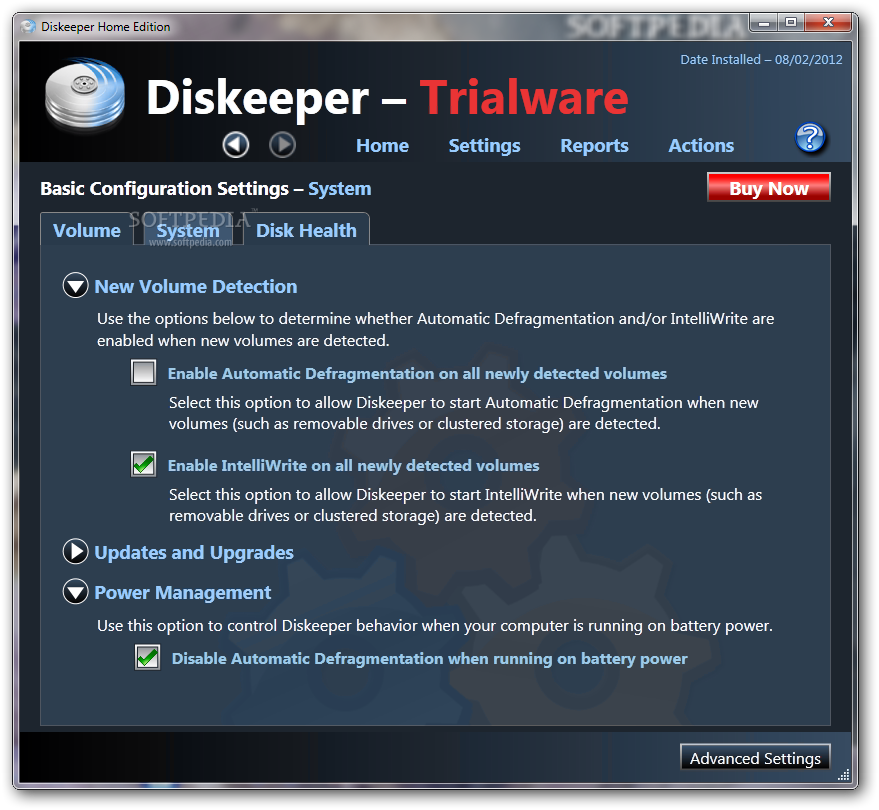Enable Automatic Defragmentation on newly detected volumes
The height and width of the screenshot is (810, 879).
coord(144,373)
